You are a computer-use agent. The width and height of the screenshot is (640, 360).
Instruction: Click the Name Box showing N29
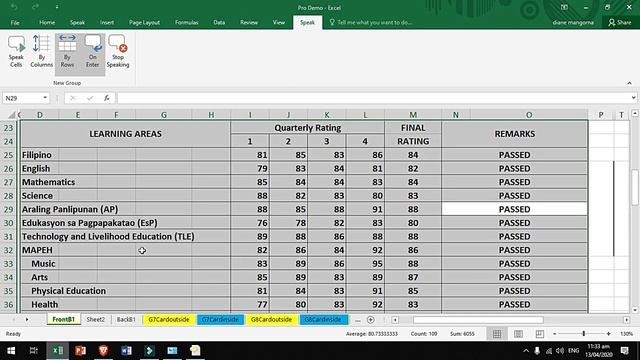click(22, 98)
